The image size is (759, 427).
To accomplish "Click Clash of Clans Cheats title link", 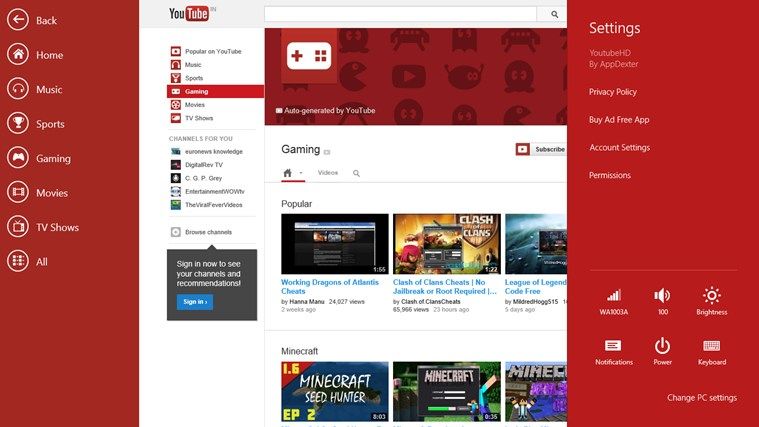I will pyautogui.click(x=445, y=287).
